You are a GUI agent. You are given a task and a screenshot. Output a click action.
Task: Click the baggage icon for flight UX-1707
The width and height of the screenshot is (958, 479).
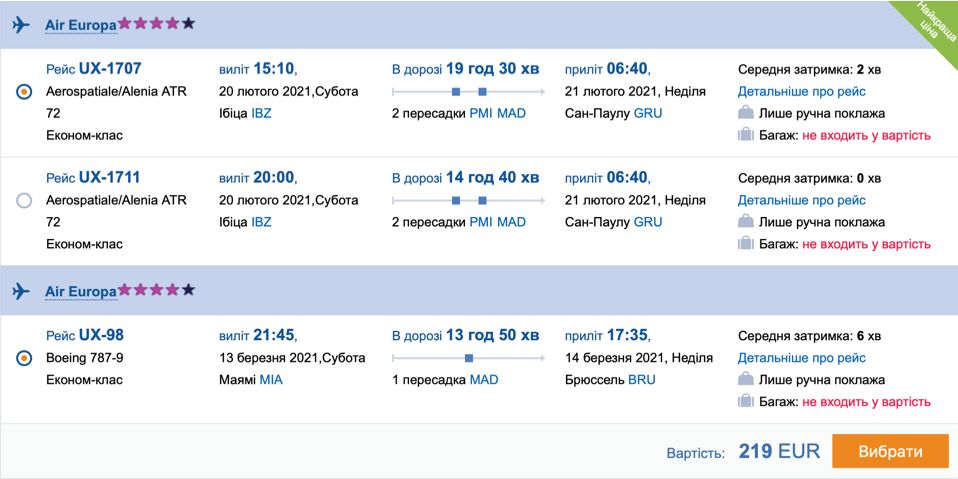745,135
